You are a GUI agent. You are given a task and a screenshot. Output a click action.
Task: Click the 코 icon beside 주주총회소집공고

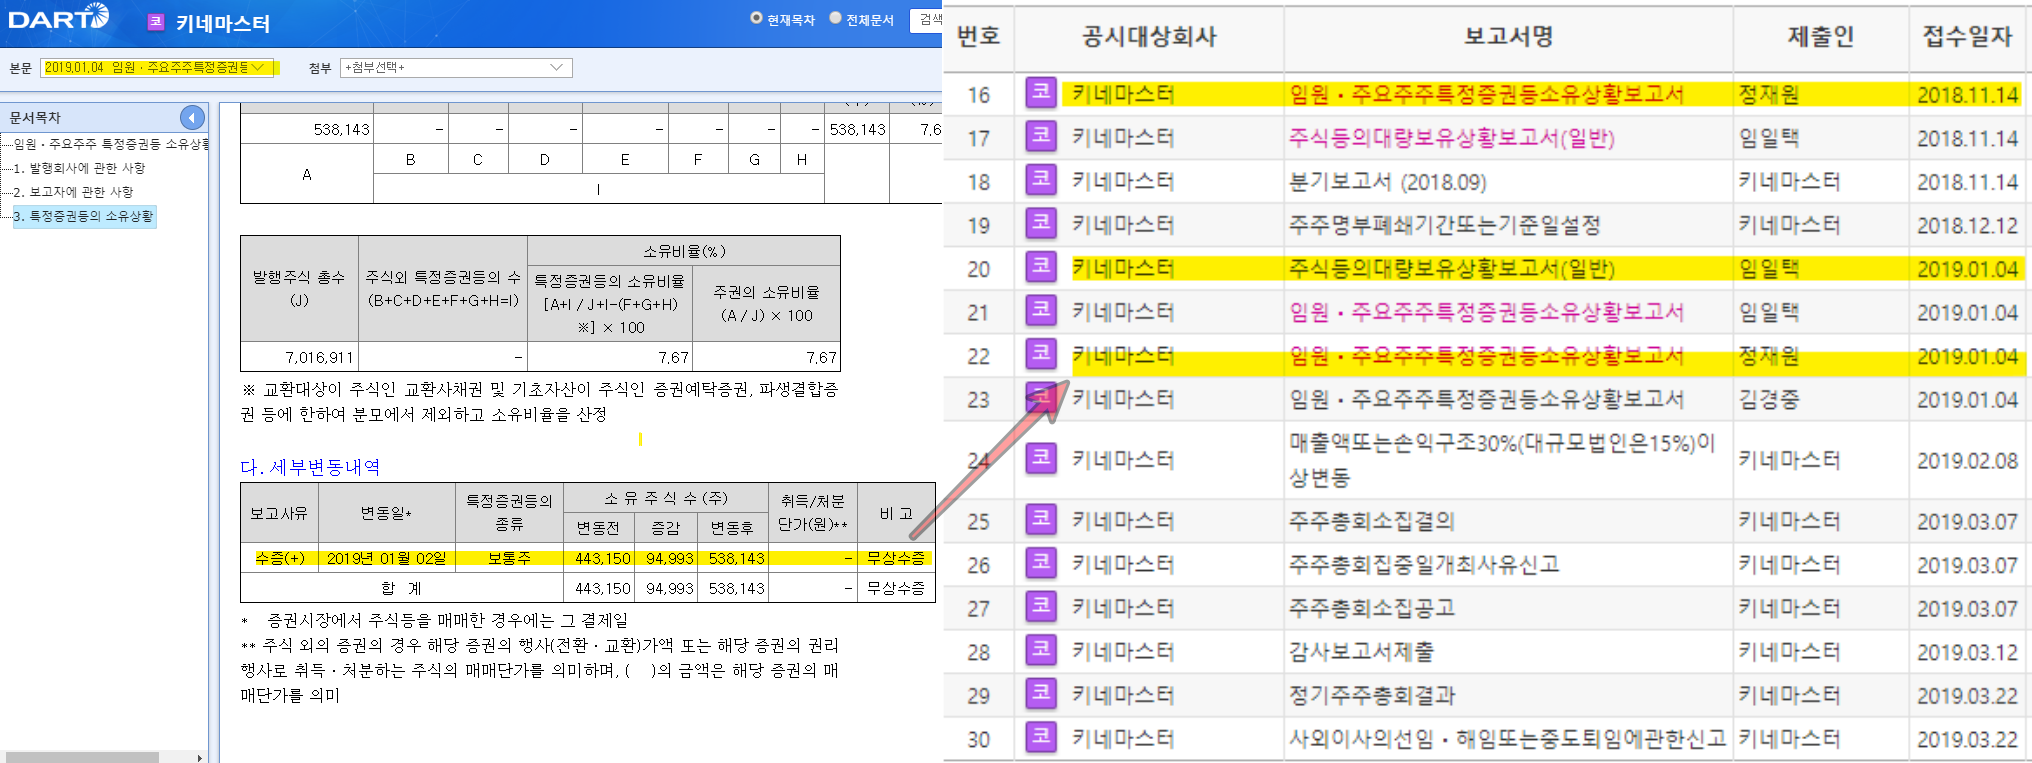pos(1041,607)
